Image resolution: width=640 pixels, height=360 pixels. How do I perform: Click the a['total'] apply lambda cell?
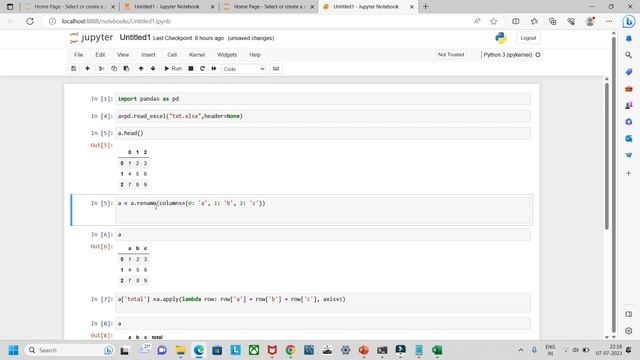coord(323,302)
